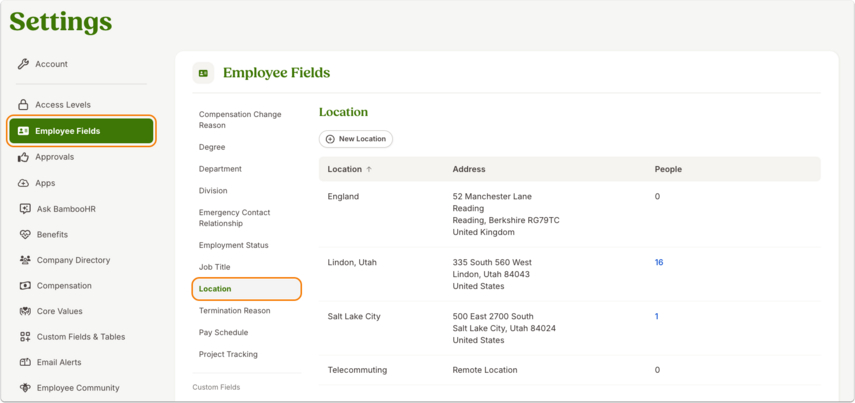Click the Telecommuting location name

[x=357, y=370]
